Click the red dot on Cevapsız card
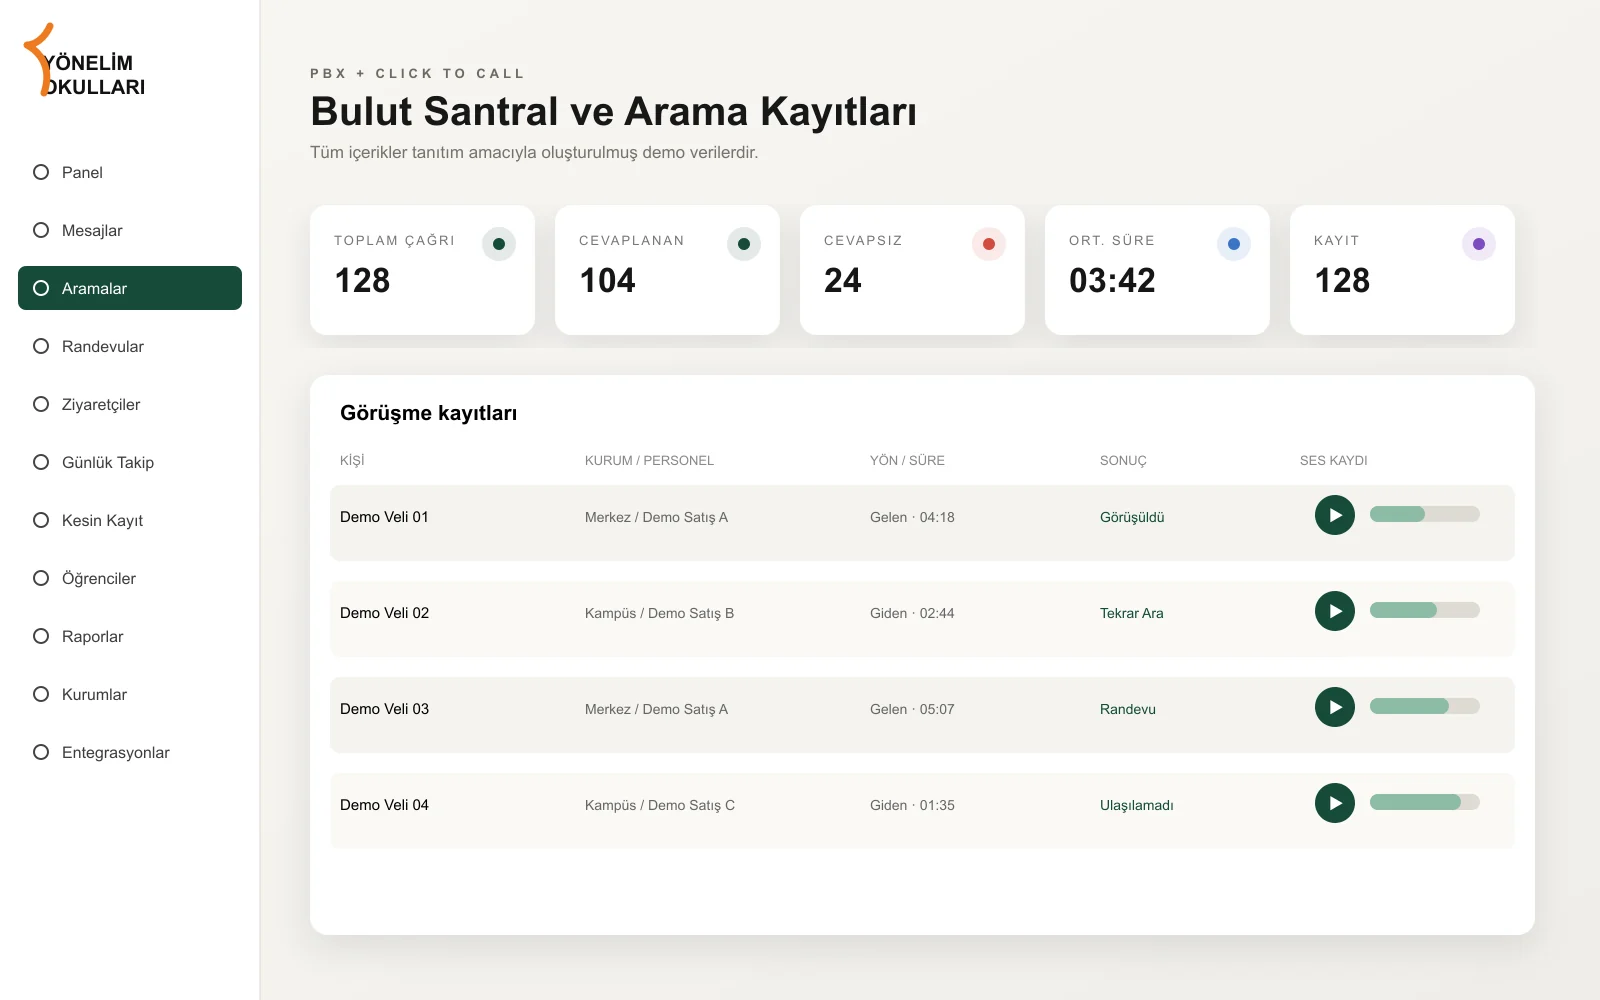This screenshot has width=1600, height=1000. pyautogui.click(x=989, y=244)
